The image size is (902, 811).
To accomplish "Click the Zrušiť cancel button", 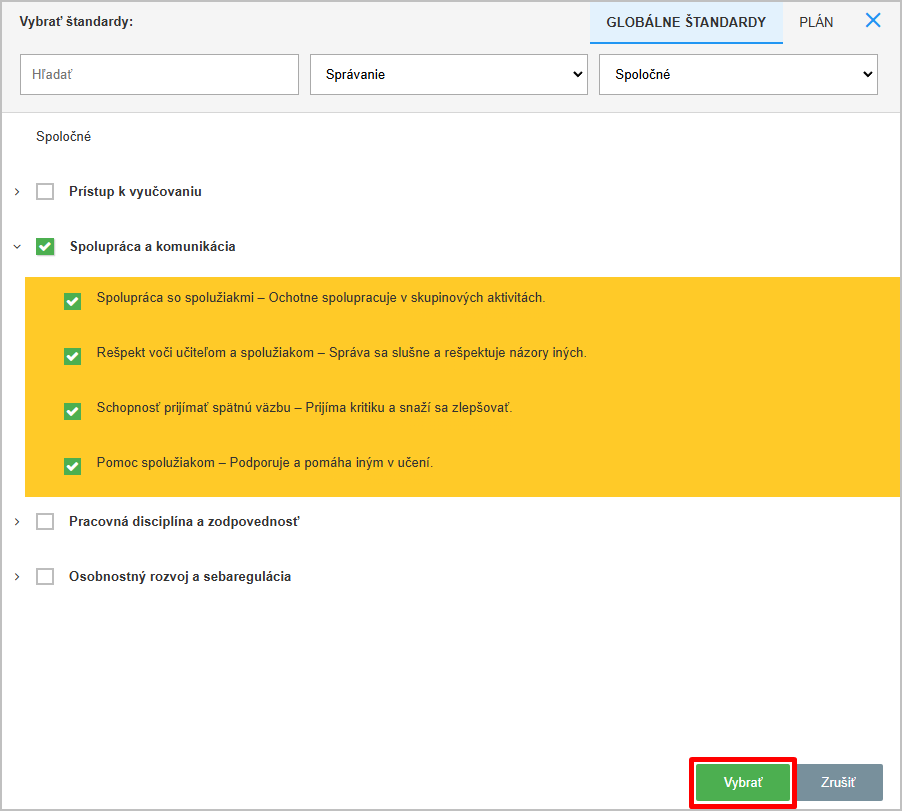I will pyautogui.click(x=838, y=783).
